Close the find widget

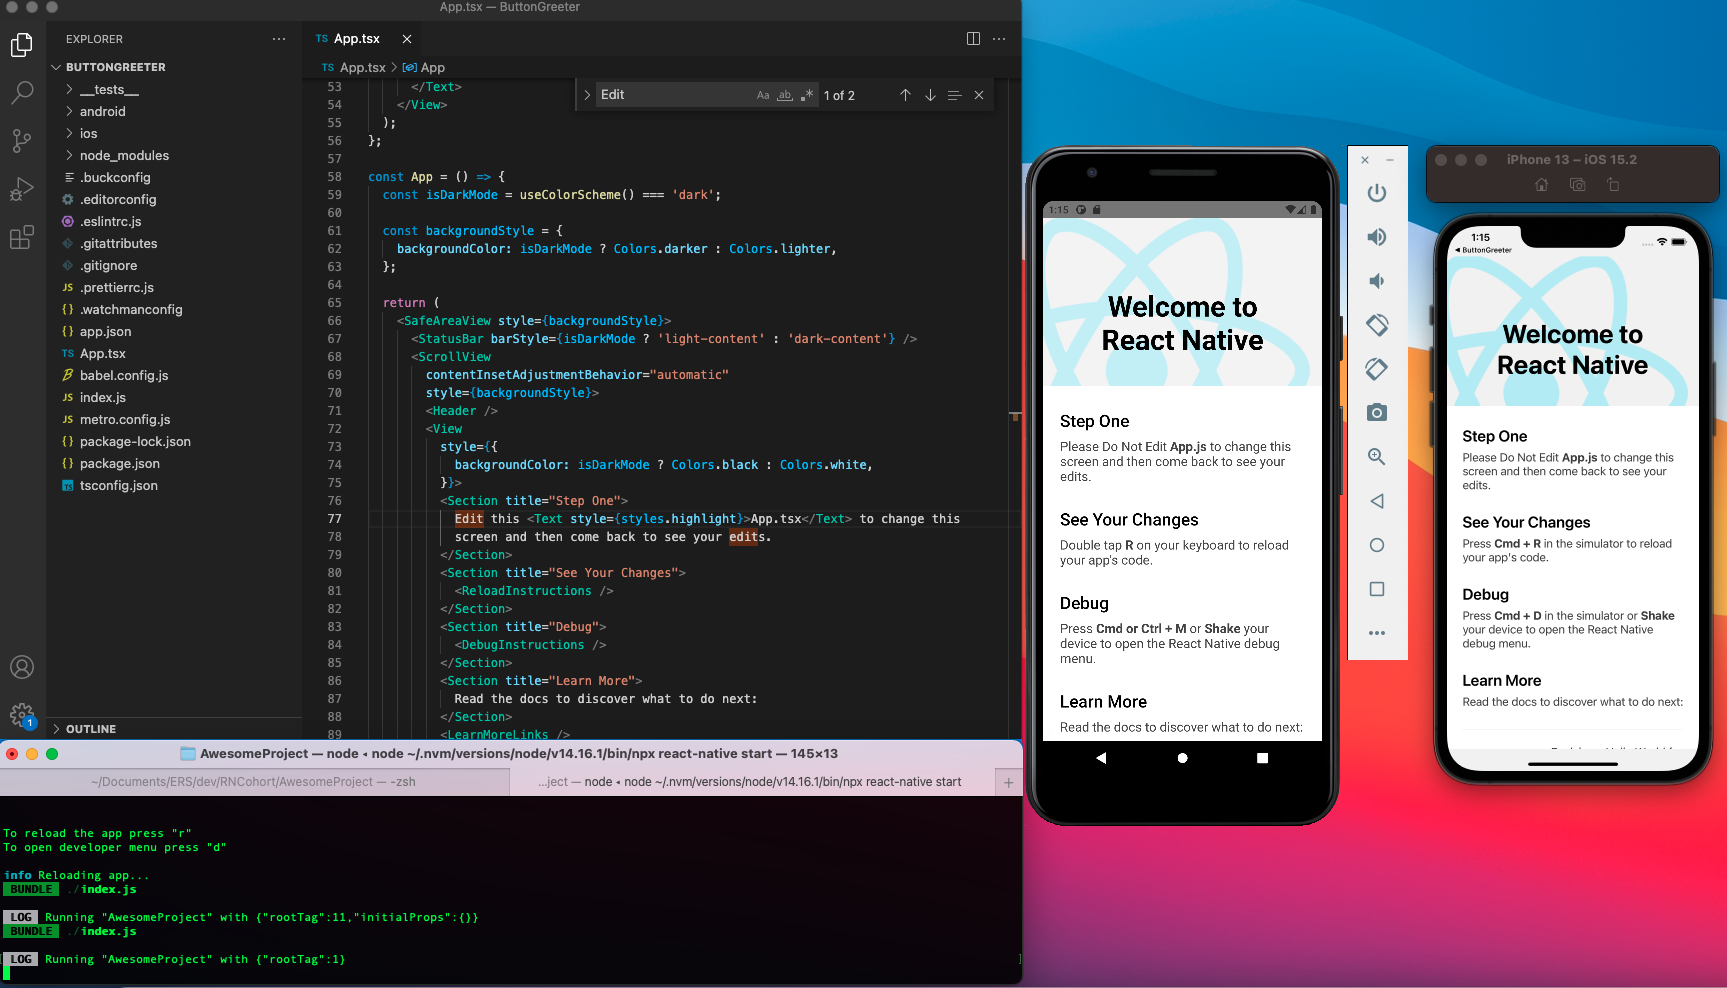[979, 95]
